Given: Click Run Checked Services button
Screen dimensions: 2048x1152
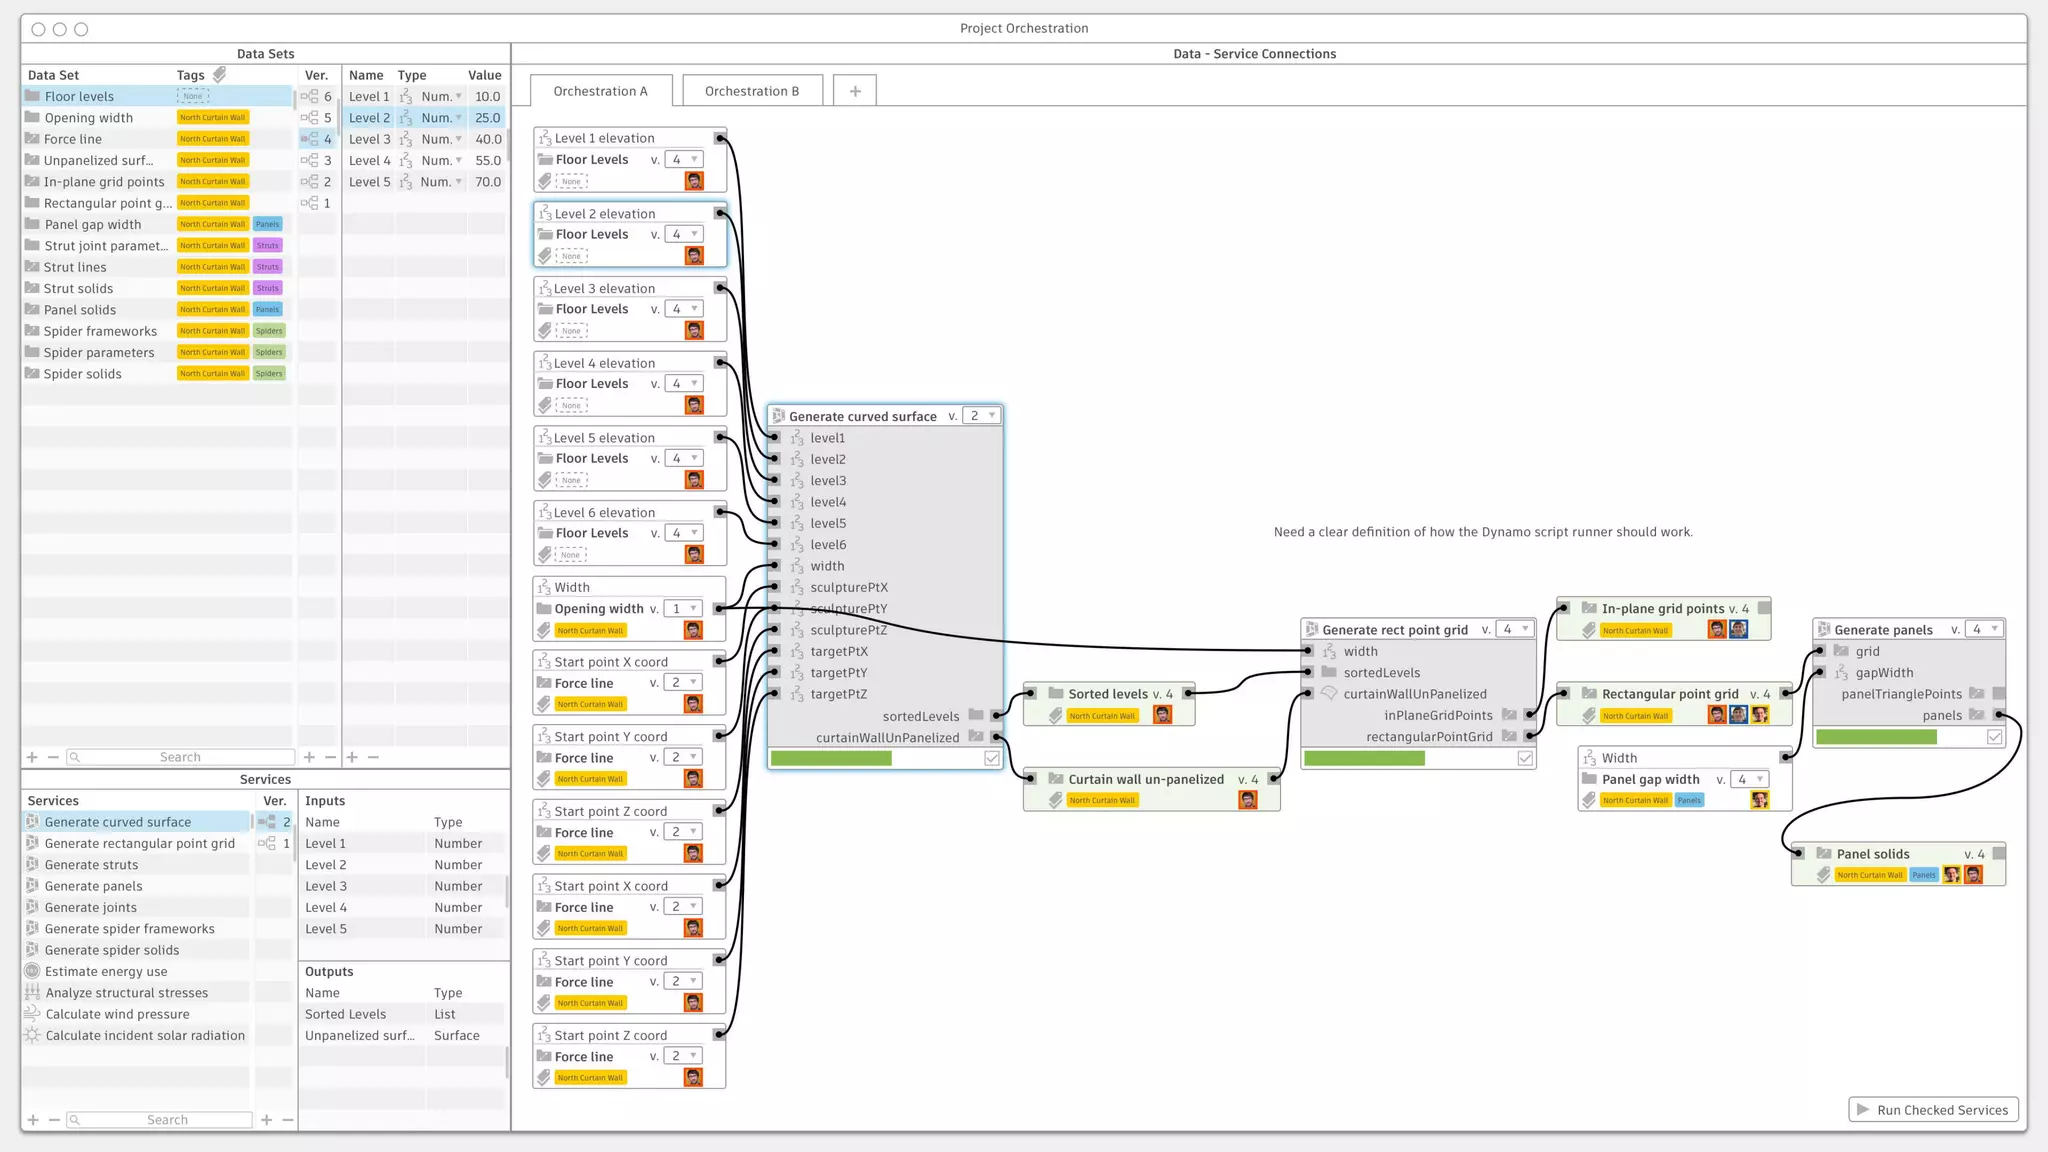Looking at the screenshot, I should point(1933,1110).
